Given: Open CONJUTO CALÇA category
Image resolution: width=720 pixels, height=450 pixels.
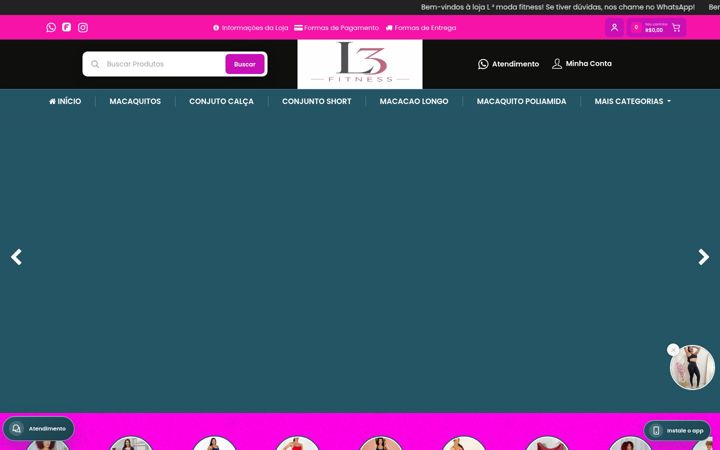Looking at the screenshot, I should 221,101.
